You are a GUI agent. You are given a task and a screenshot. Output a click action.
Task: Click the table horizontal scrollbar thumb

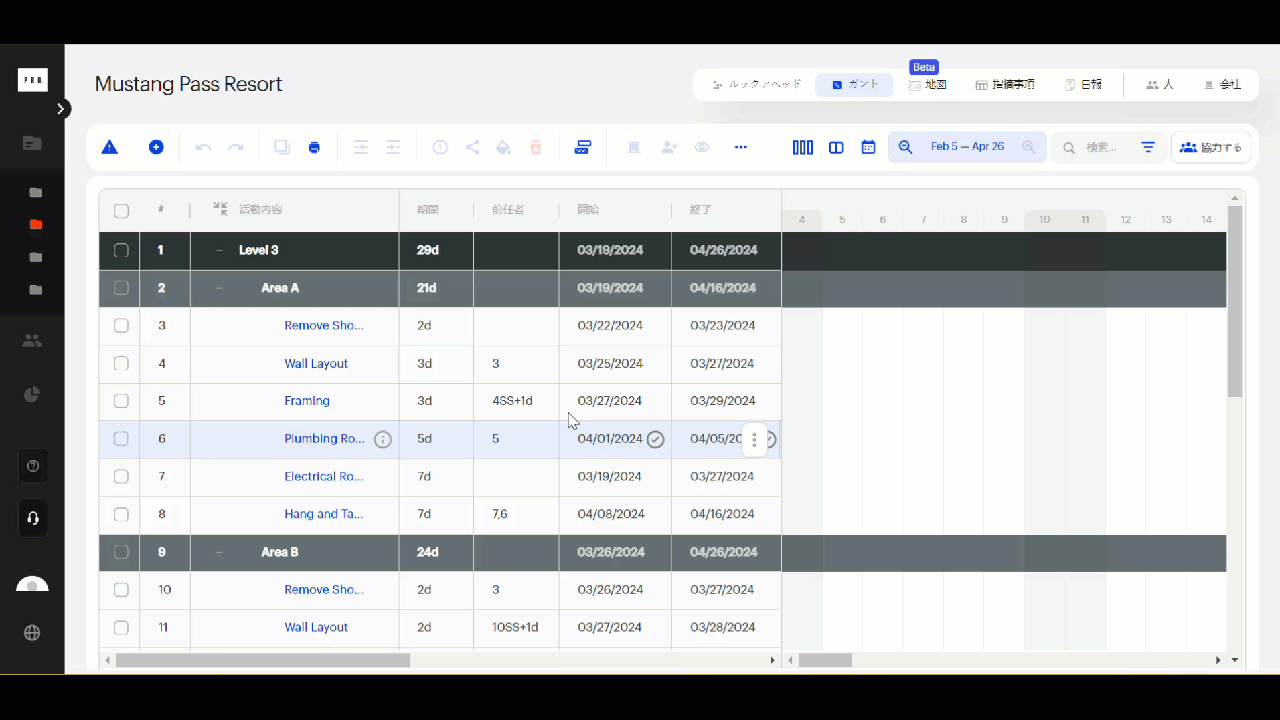click(x=263, y=660)
